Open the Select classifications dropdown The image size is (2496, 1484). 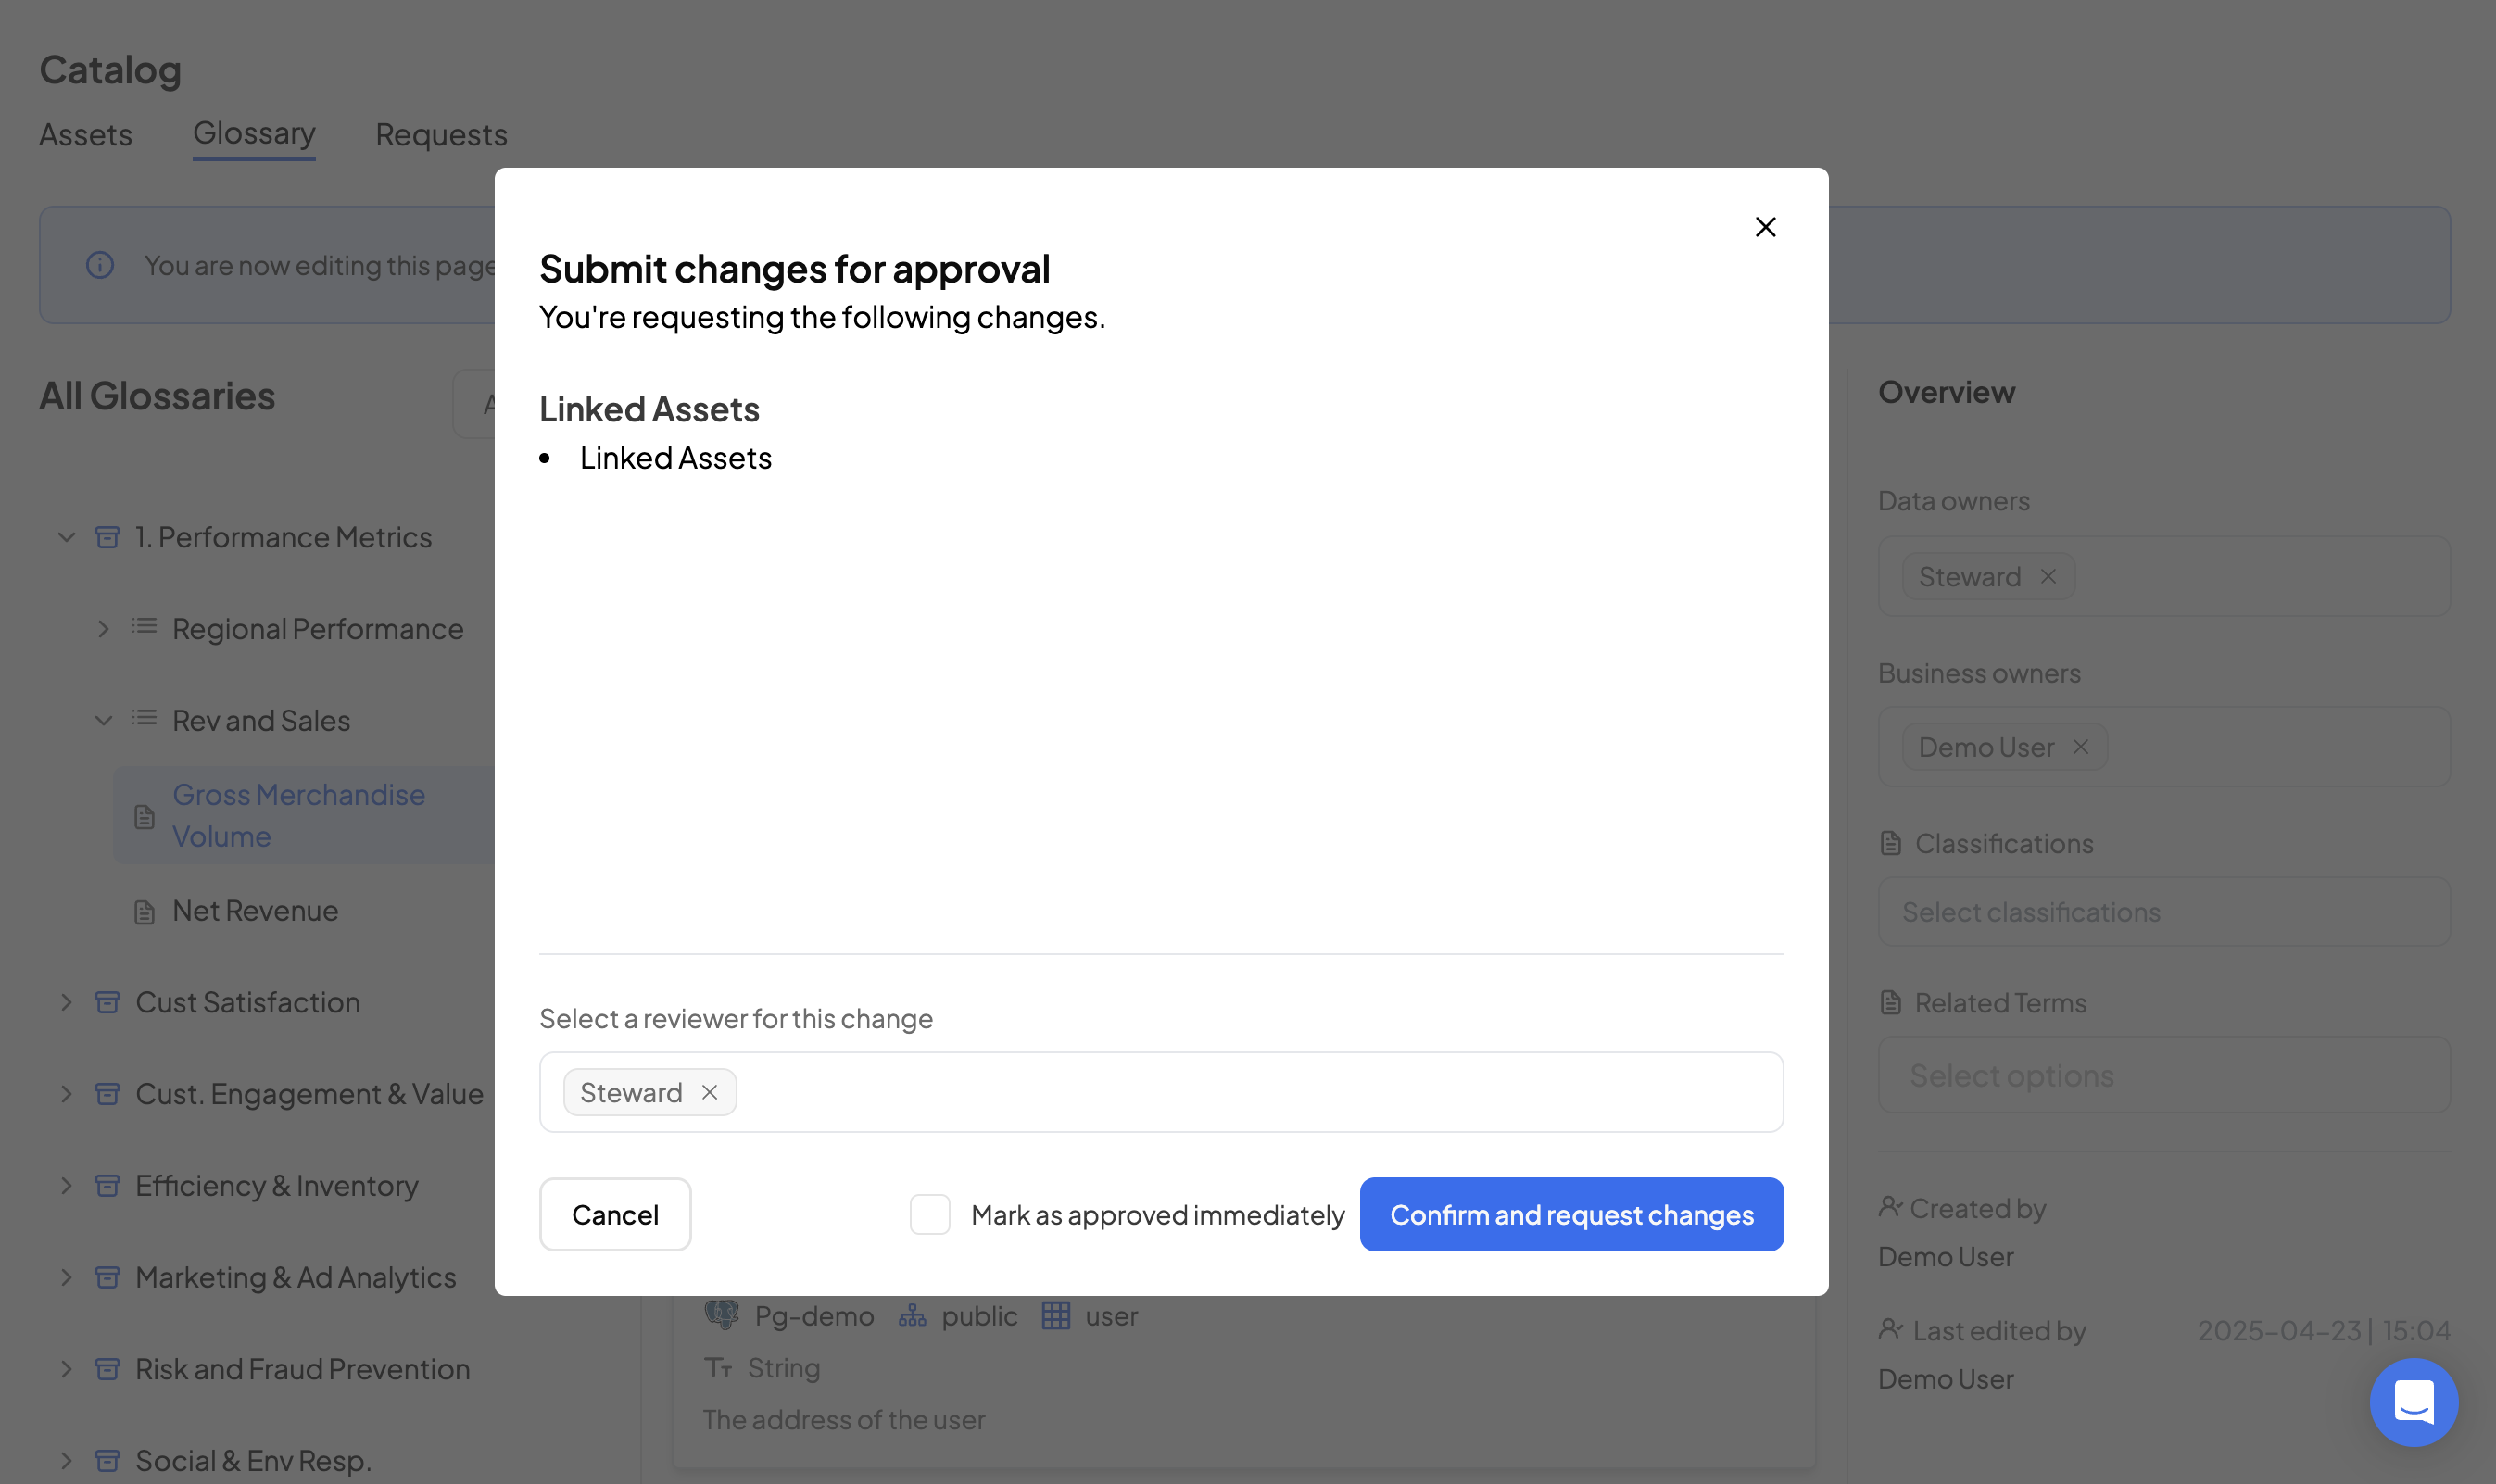[2163, 912]
